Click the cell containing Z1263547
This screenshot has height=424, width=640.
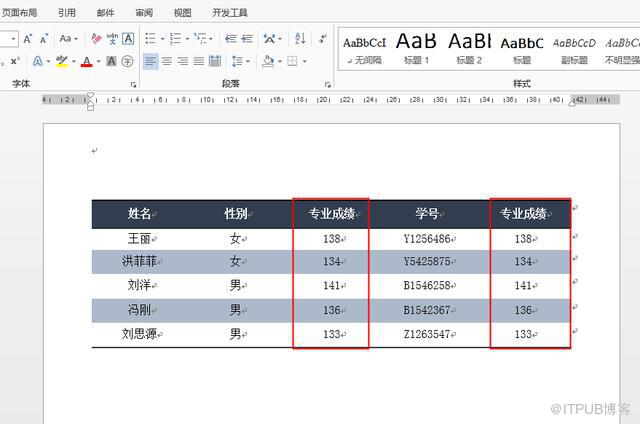pyautogui.click(x=429, y=334)
